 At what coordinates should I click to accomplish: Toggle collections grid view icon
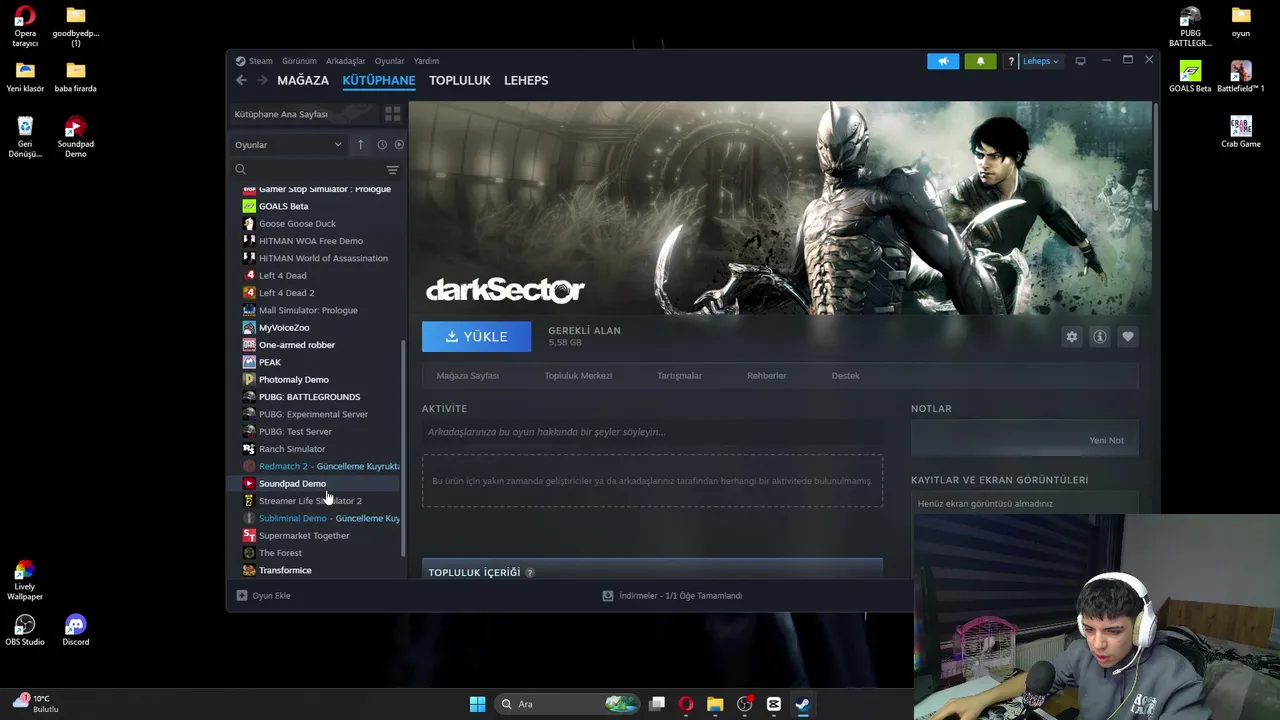point(393,114)
